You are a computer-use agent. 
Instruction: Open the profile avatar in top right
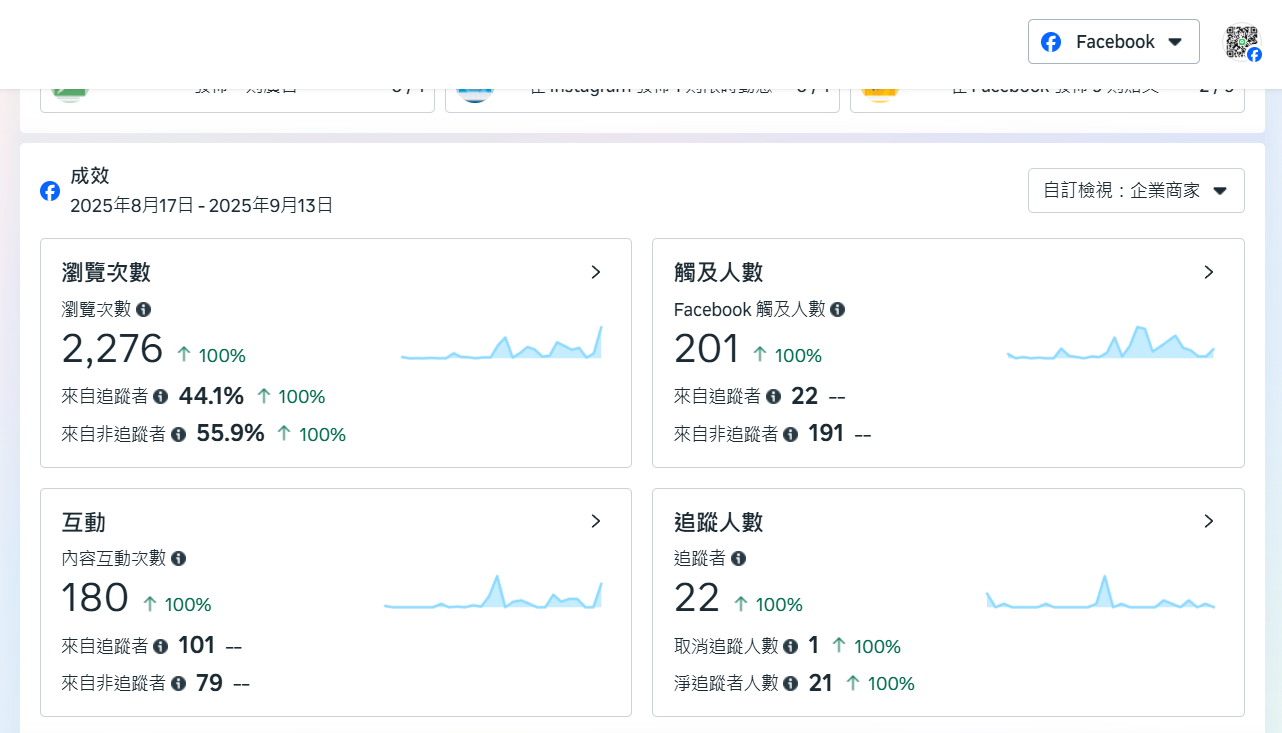[1243, 42]
